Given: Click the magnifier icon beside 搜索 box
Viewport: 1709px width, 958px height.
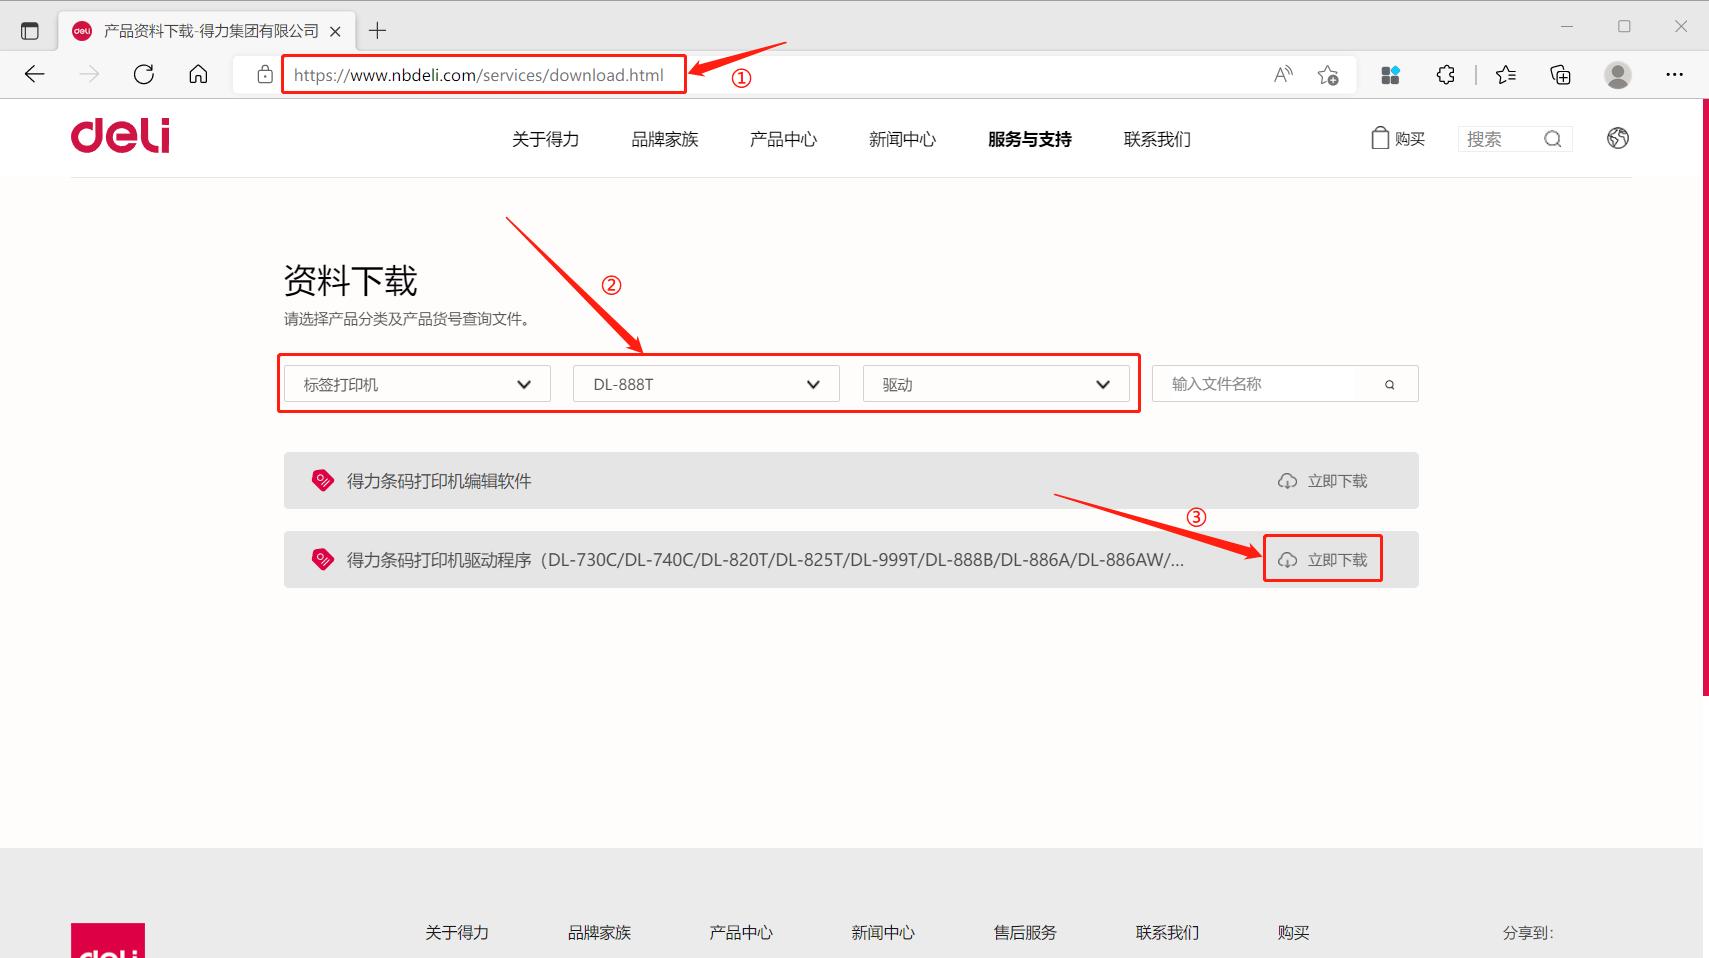Looking at the screenshot, I should tap(1552, 138).
